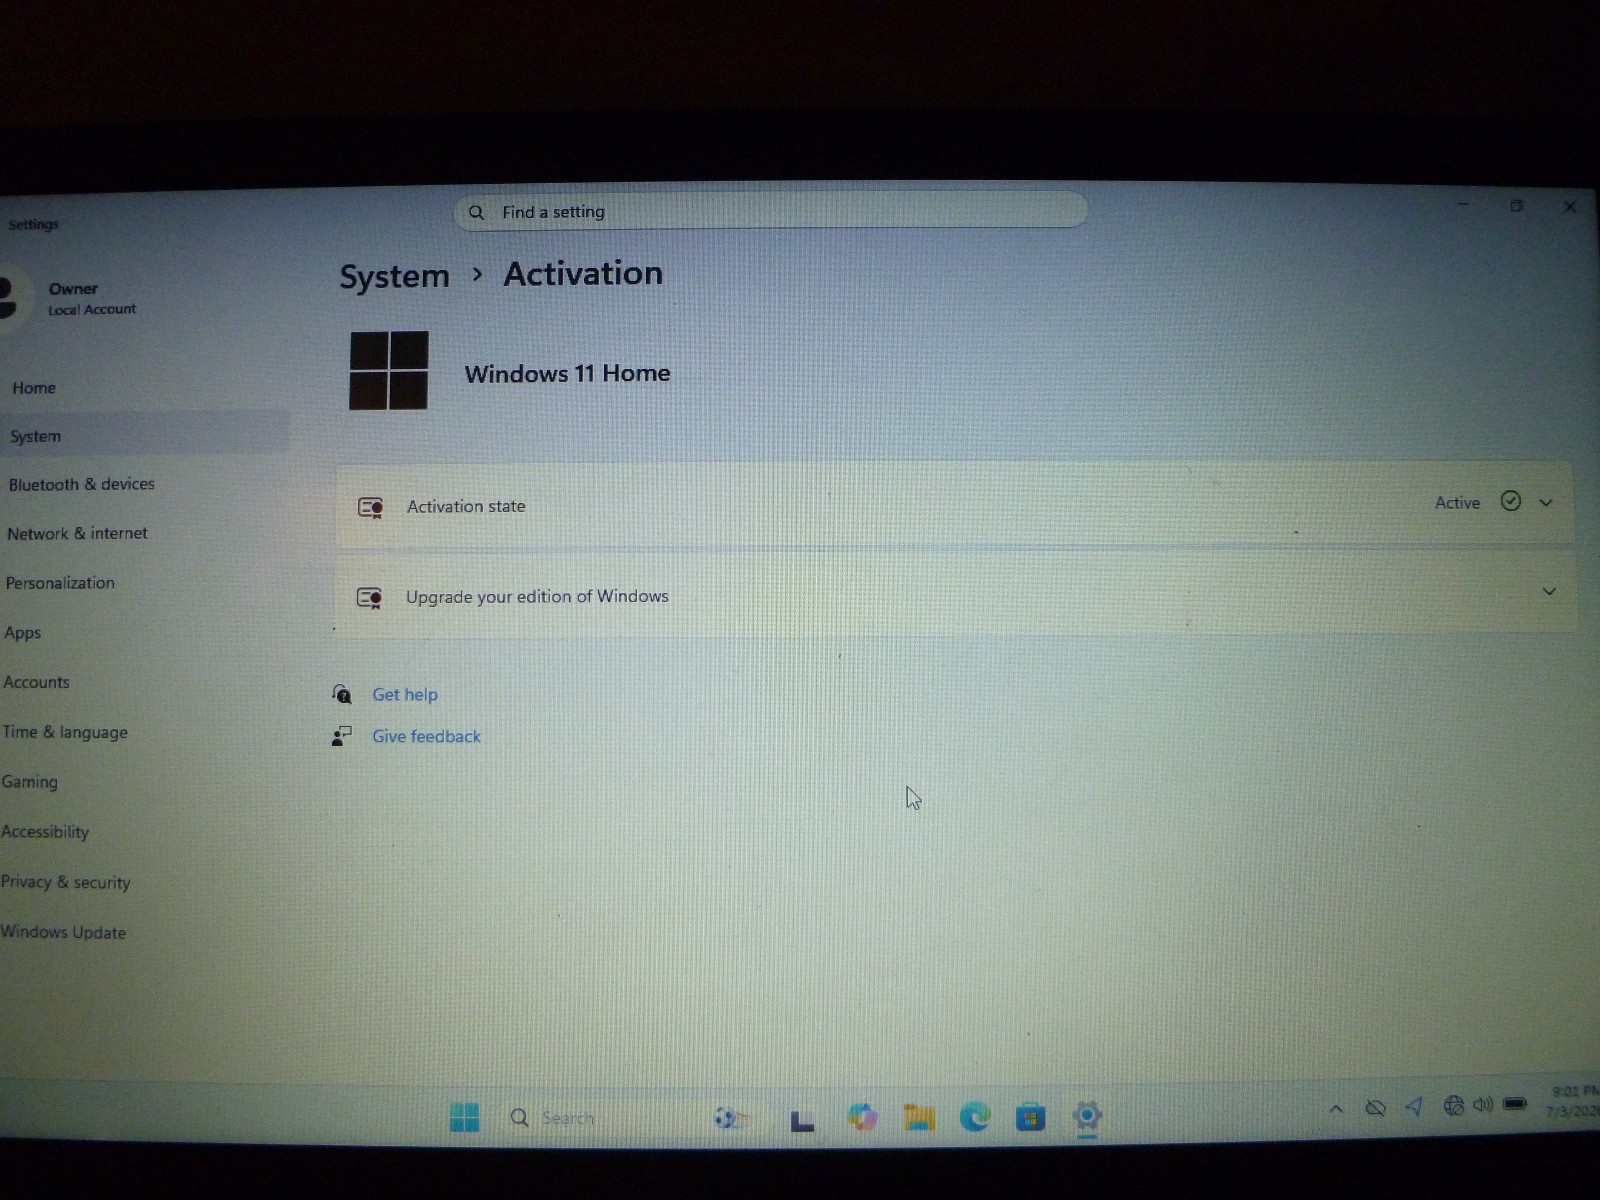This screenshot has width=1600, height=1200.
Task: Open Accessibility settings
Action: [x=45, y=832]
